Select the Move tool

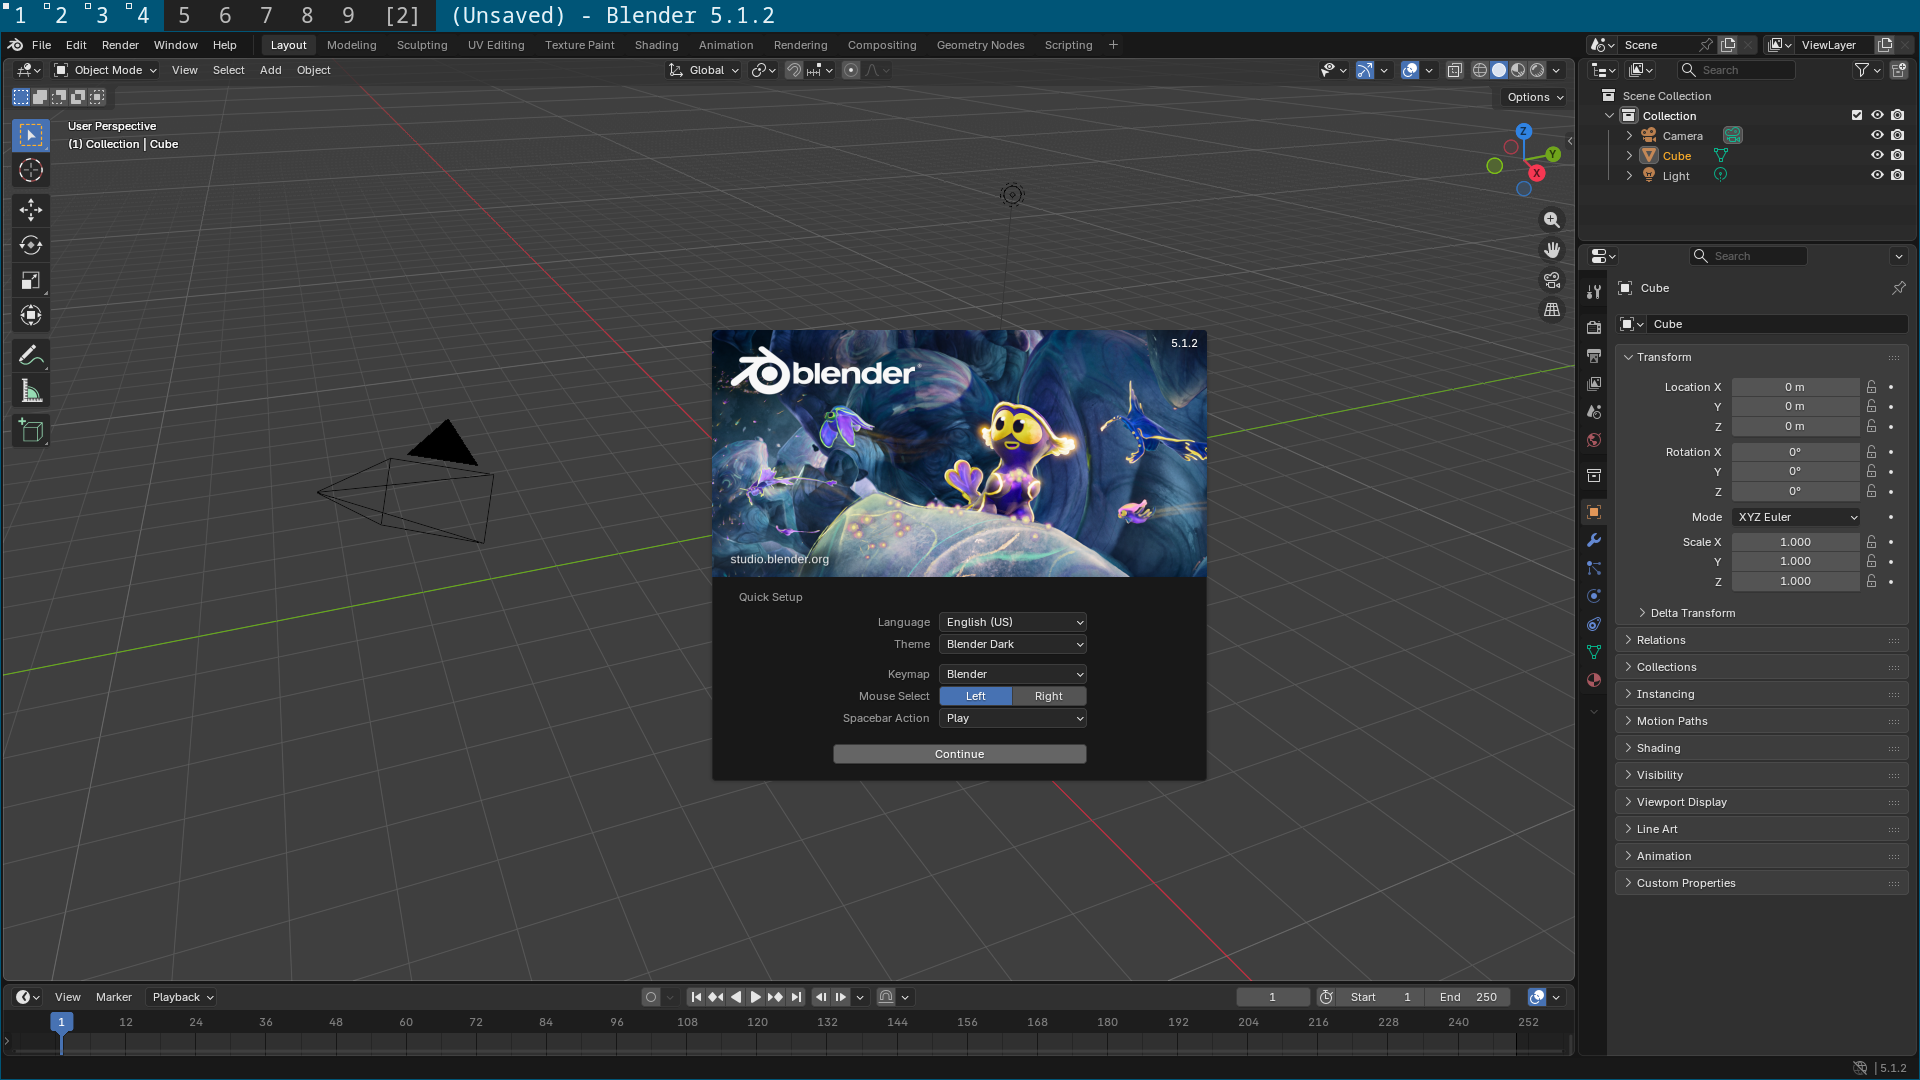31,210
